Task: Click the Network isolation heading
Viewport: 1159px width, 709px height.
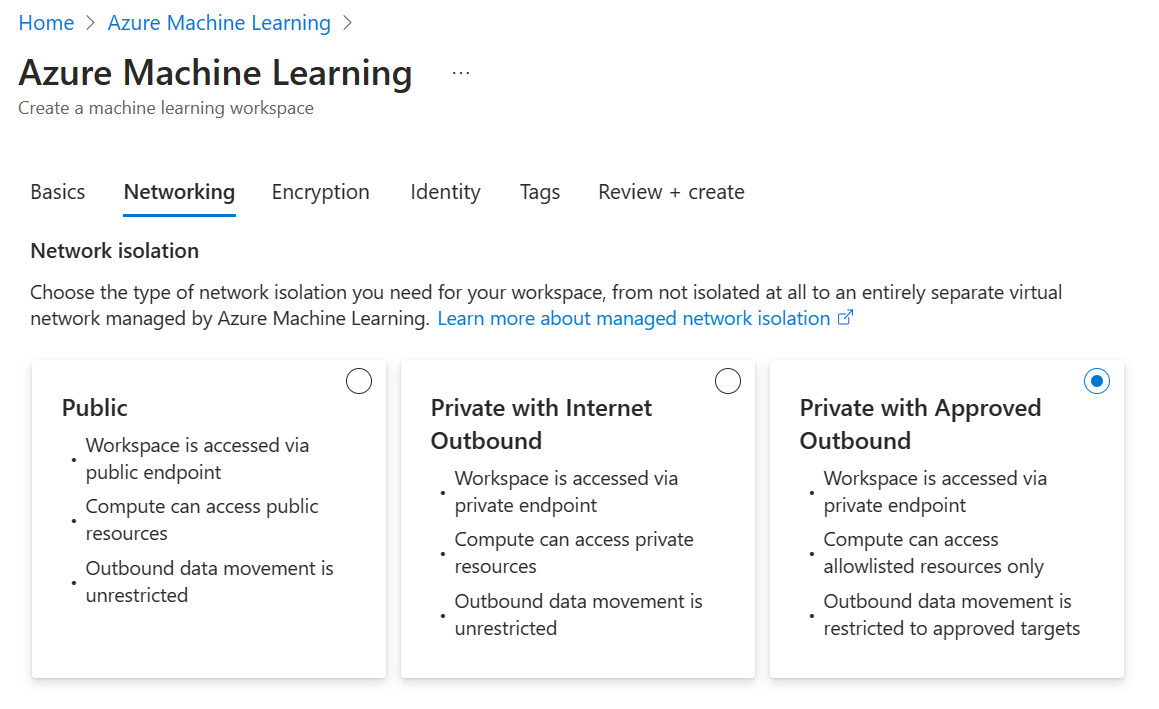Action: [x=115, y=251]
